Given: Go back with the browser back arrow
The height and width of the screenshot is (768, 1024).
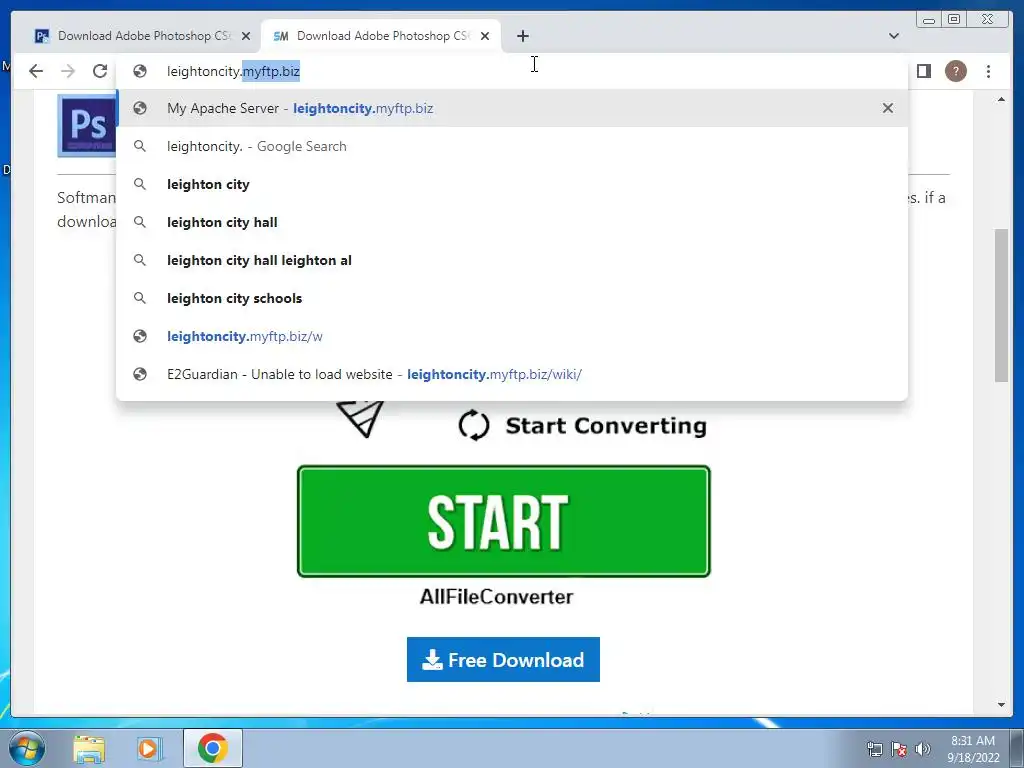Looking at the screenshot, I should pyautogui.click(x=36, y=71).
